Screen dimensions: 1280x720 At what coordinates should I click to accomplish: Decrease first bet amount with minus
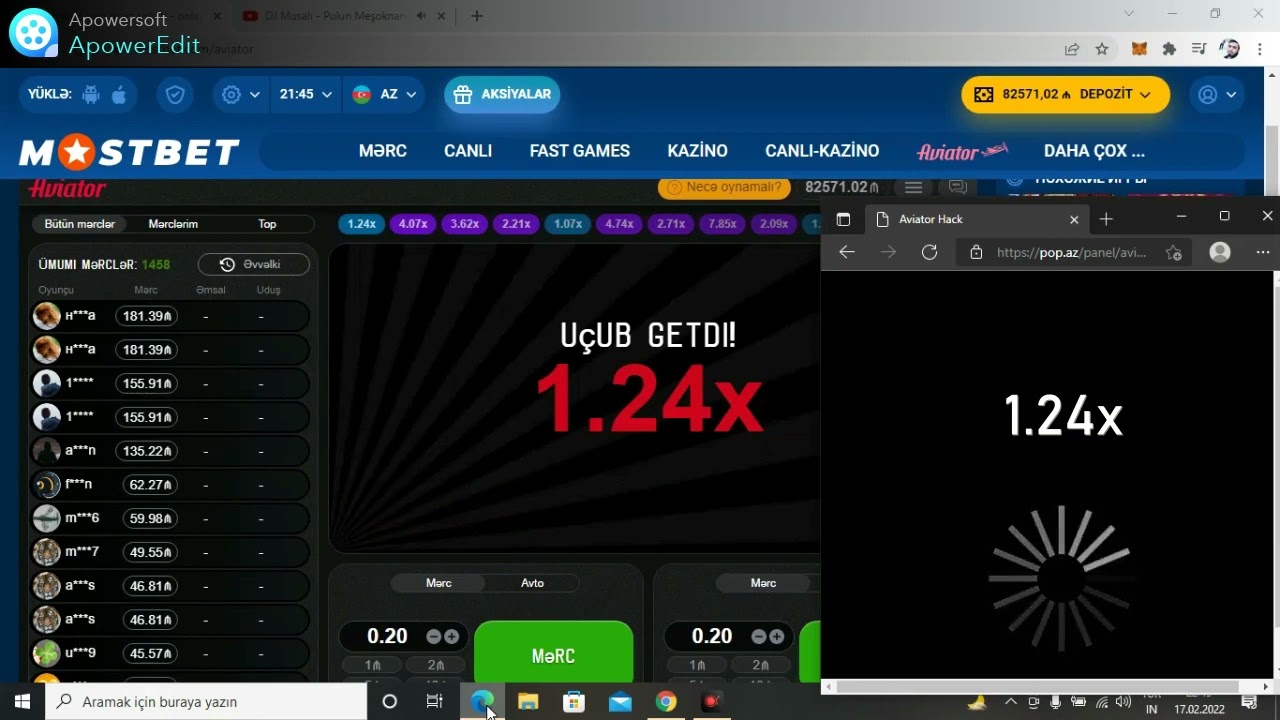433,636
